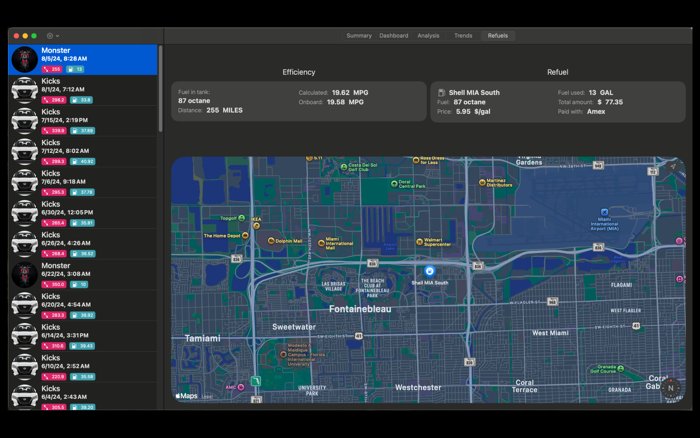
Task: Select Kicks refuel from 7/12/24, 8:02 AM
Action: (x=83, y=152)
